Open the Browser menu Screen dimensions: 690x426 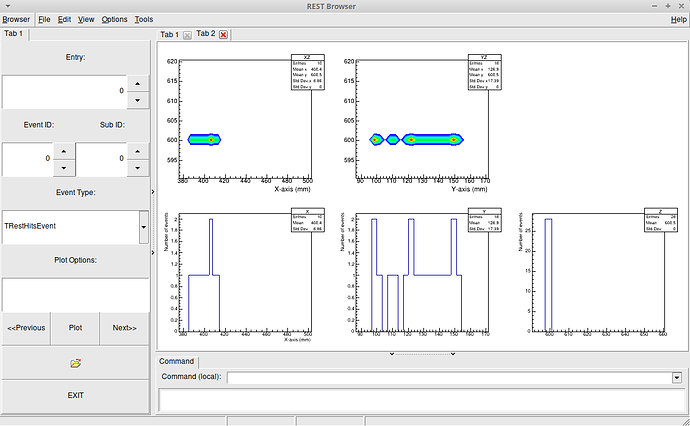click(x=16, y=19)
